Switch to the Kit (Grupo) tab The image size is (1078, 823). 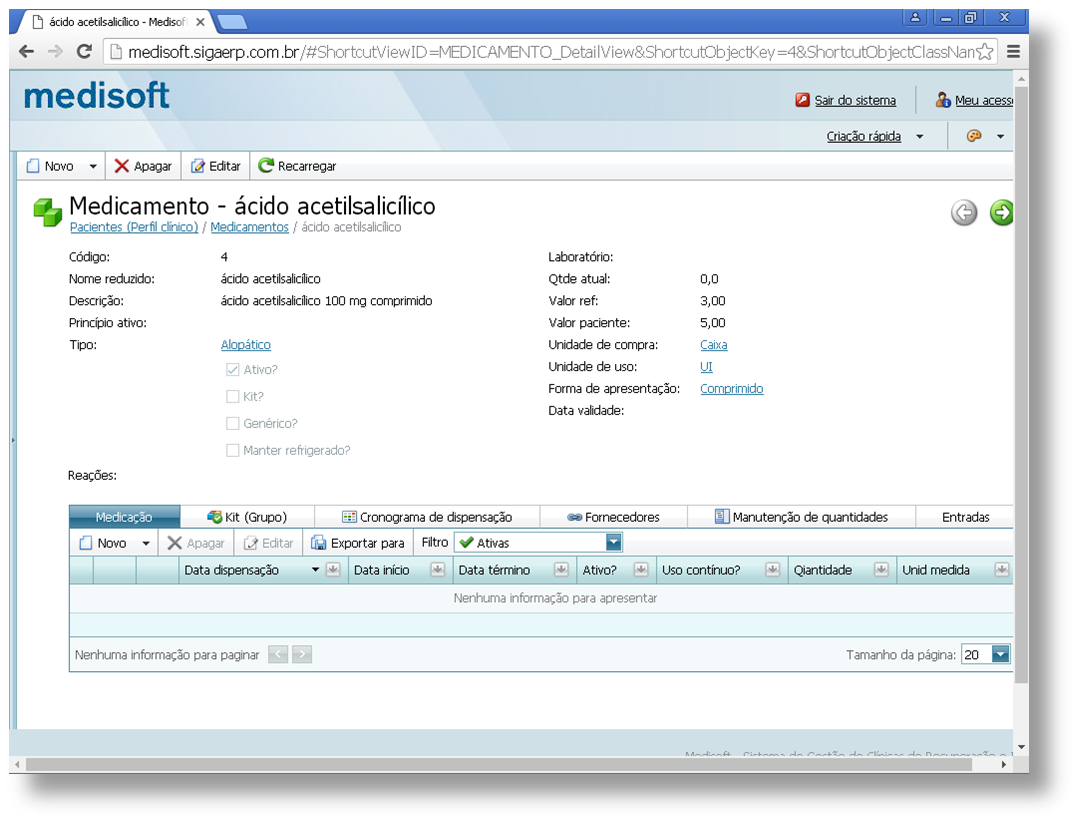point(247,516)
